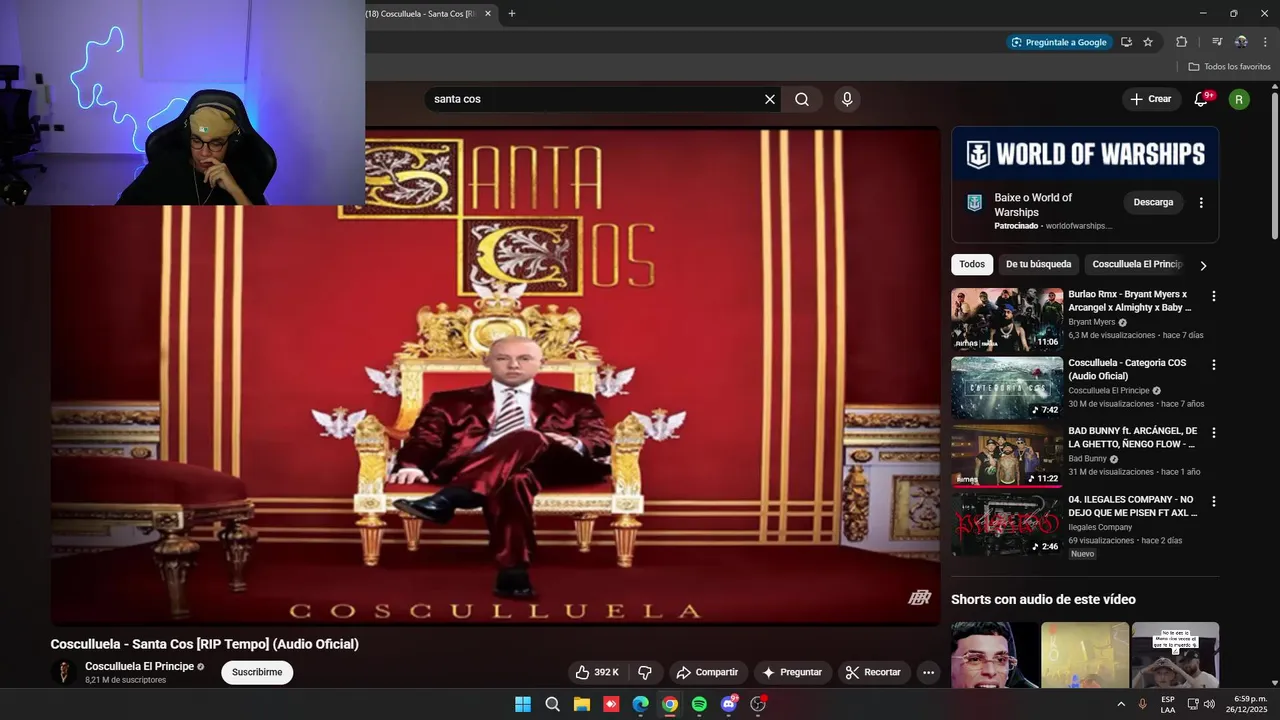Open the channel avatar beside the title
The width and height of the screenshot is (1280, 720).
point(64,672)
